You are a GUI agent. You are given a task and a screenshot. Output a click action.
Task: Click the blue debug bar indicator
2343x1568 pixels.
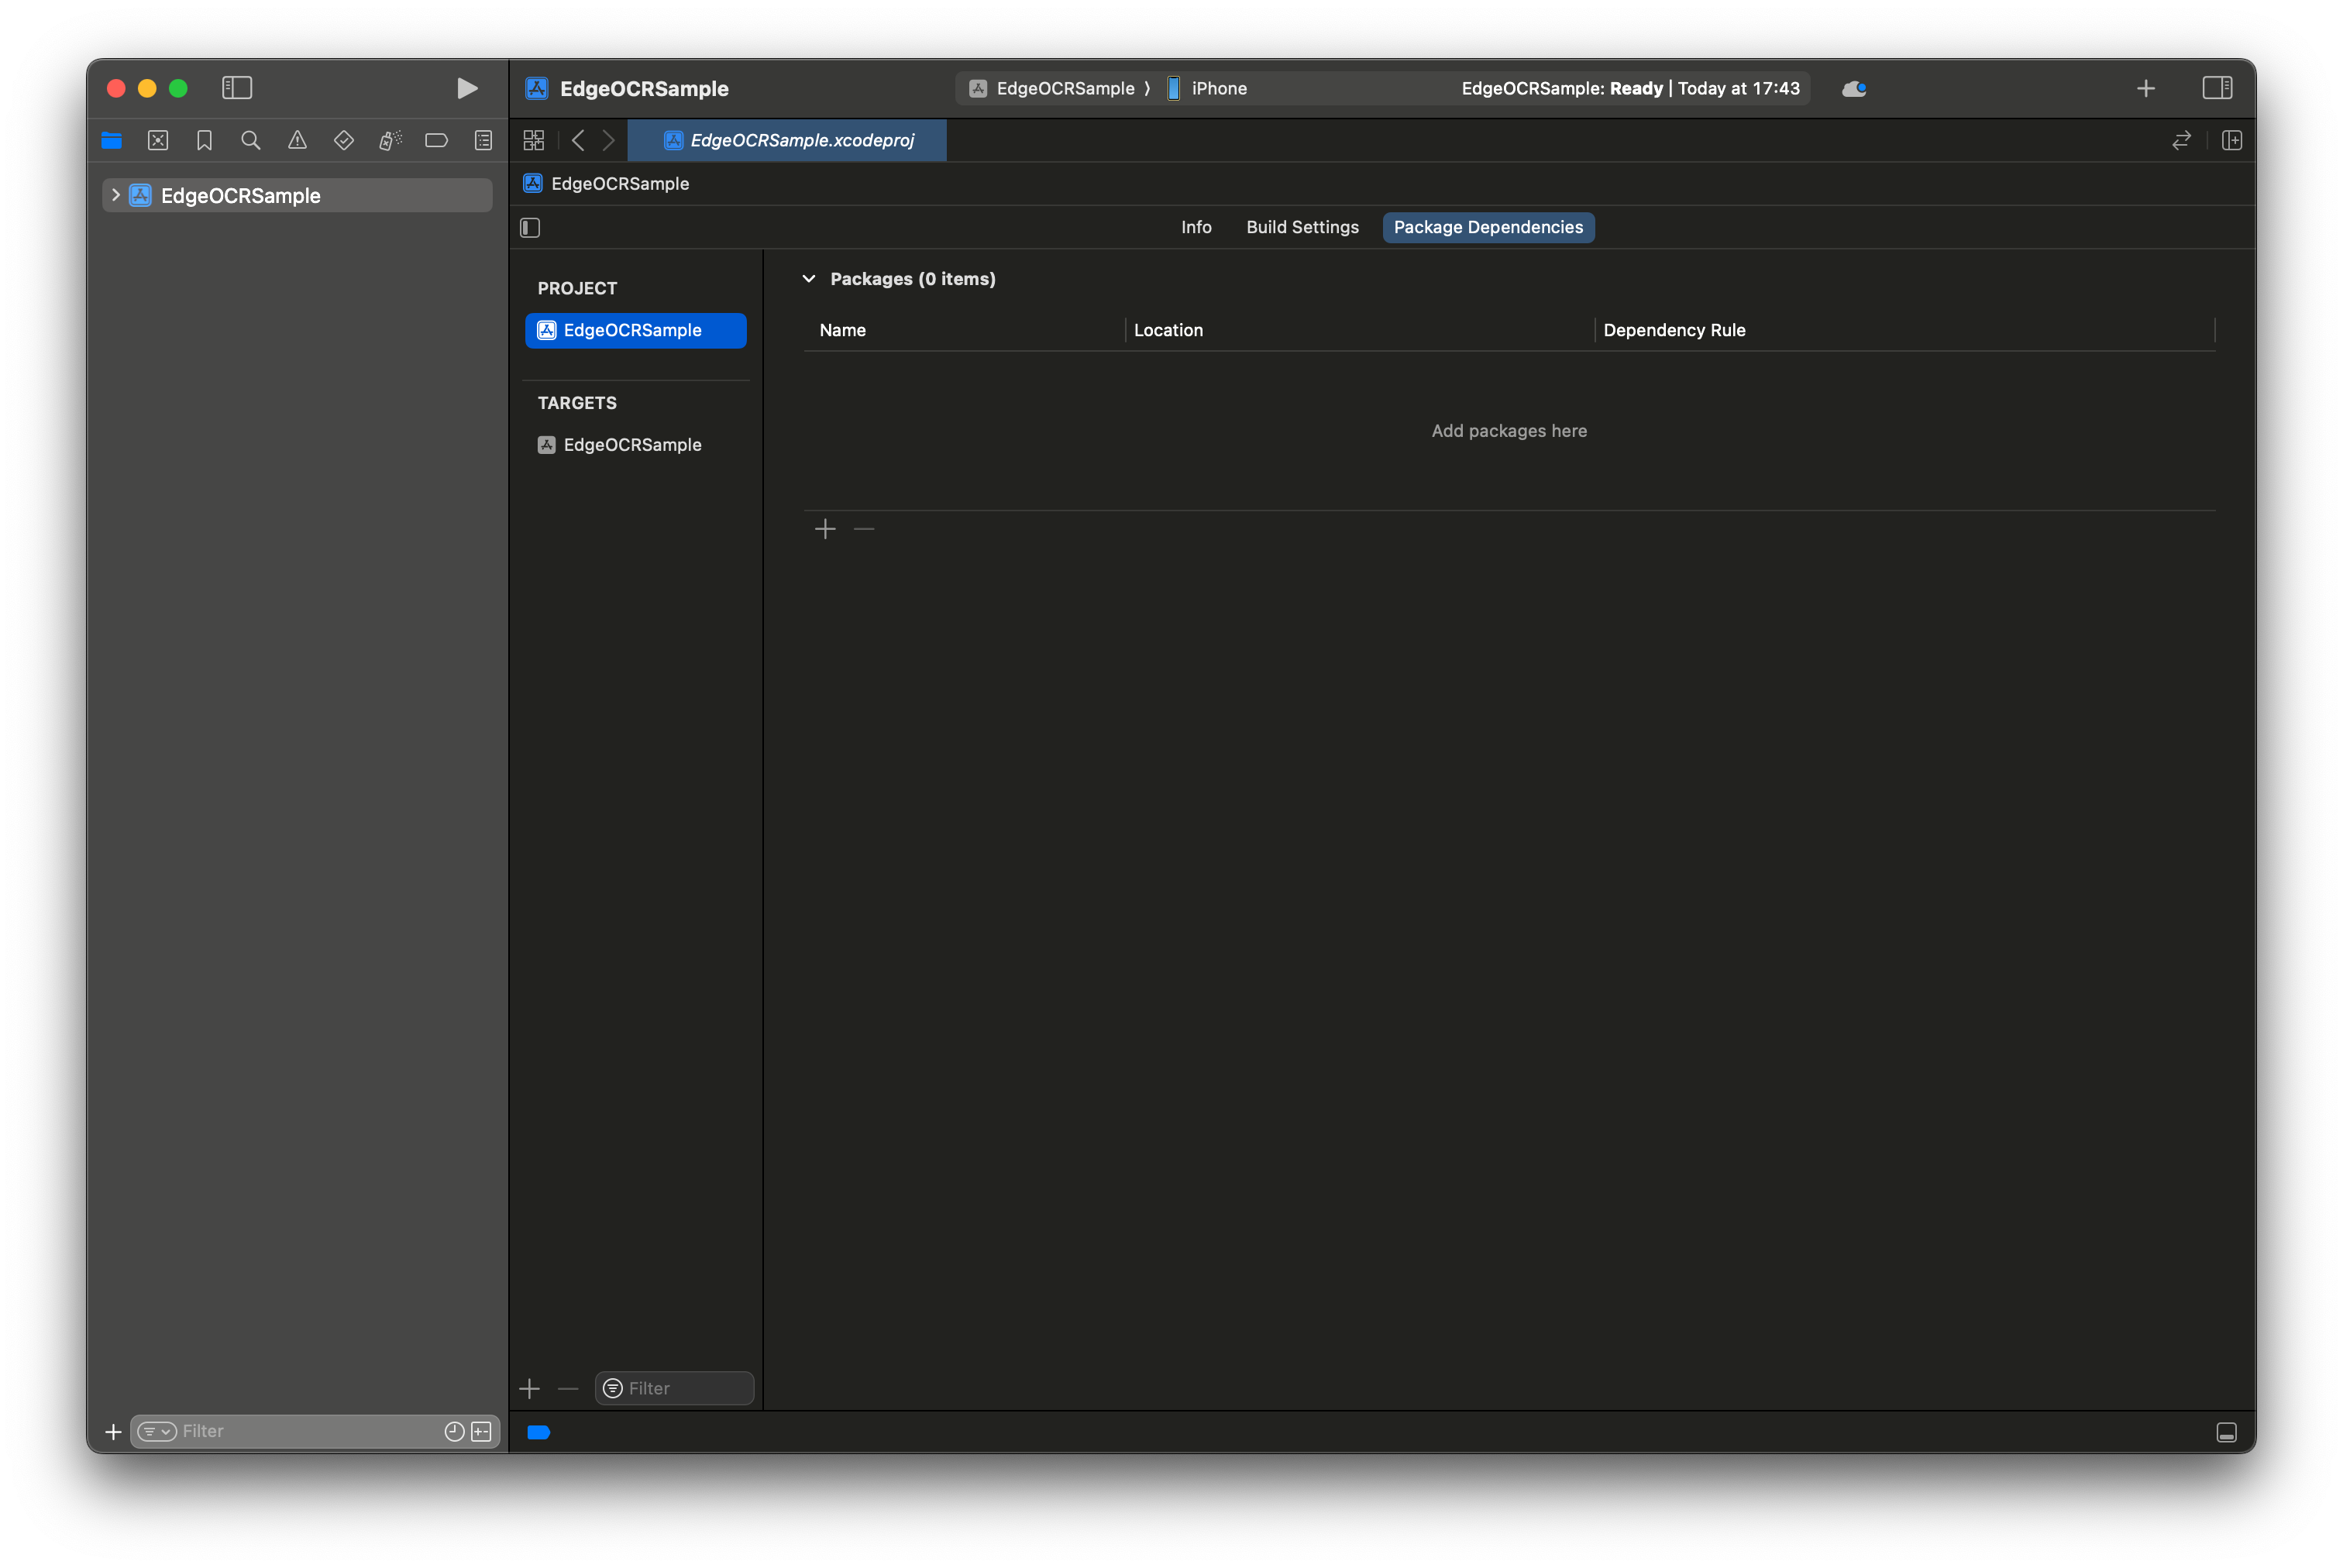(x=539, y=1433)
